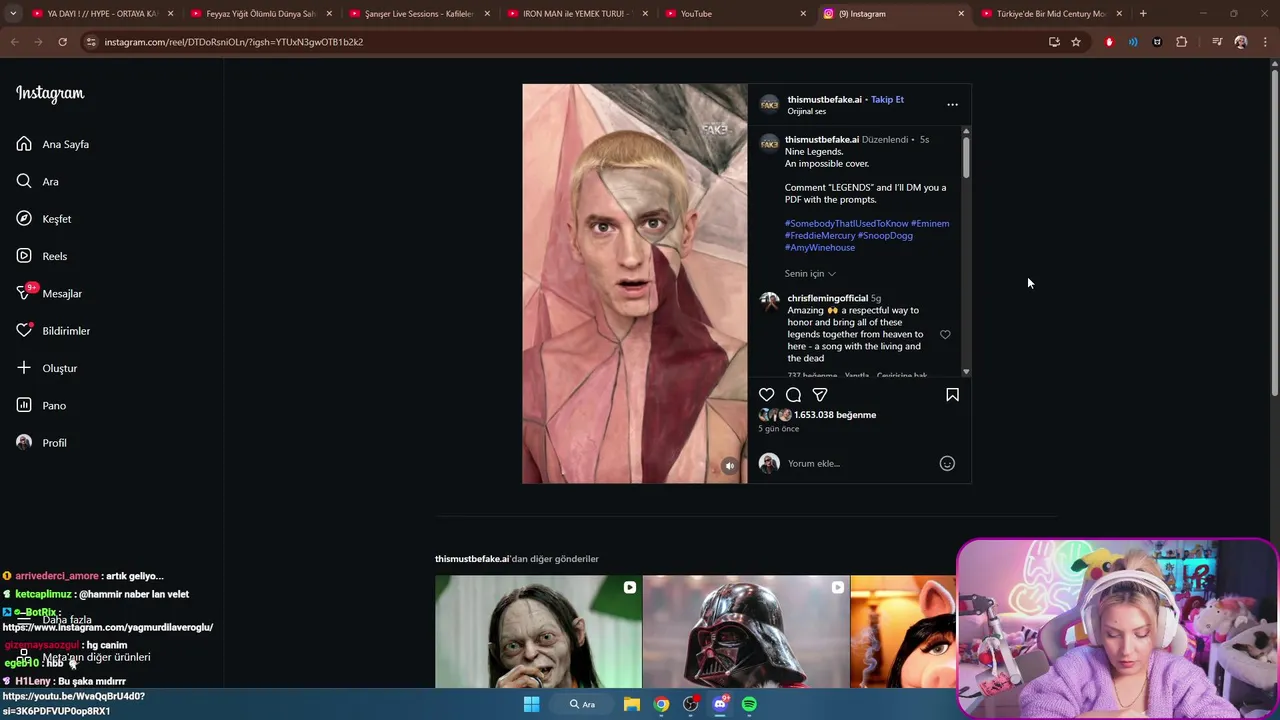Viewport: 1280px width, 720px height.
Task: Click the #SnoopDogg hashtag
Action: (885, 235)
